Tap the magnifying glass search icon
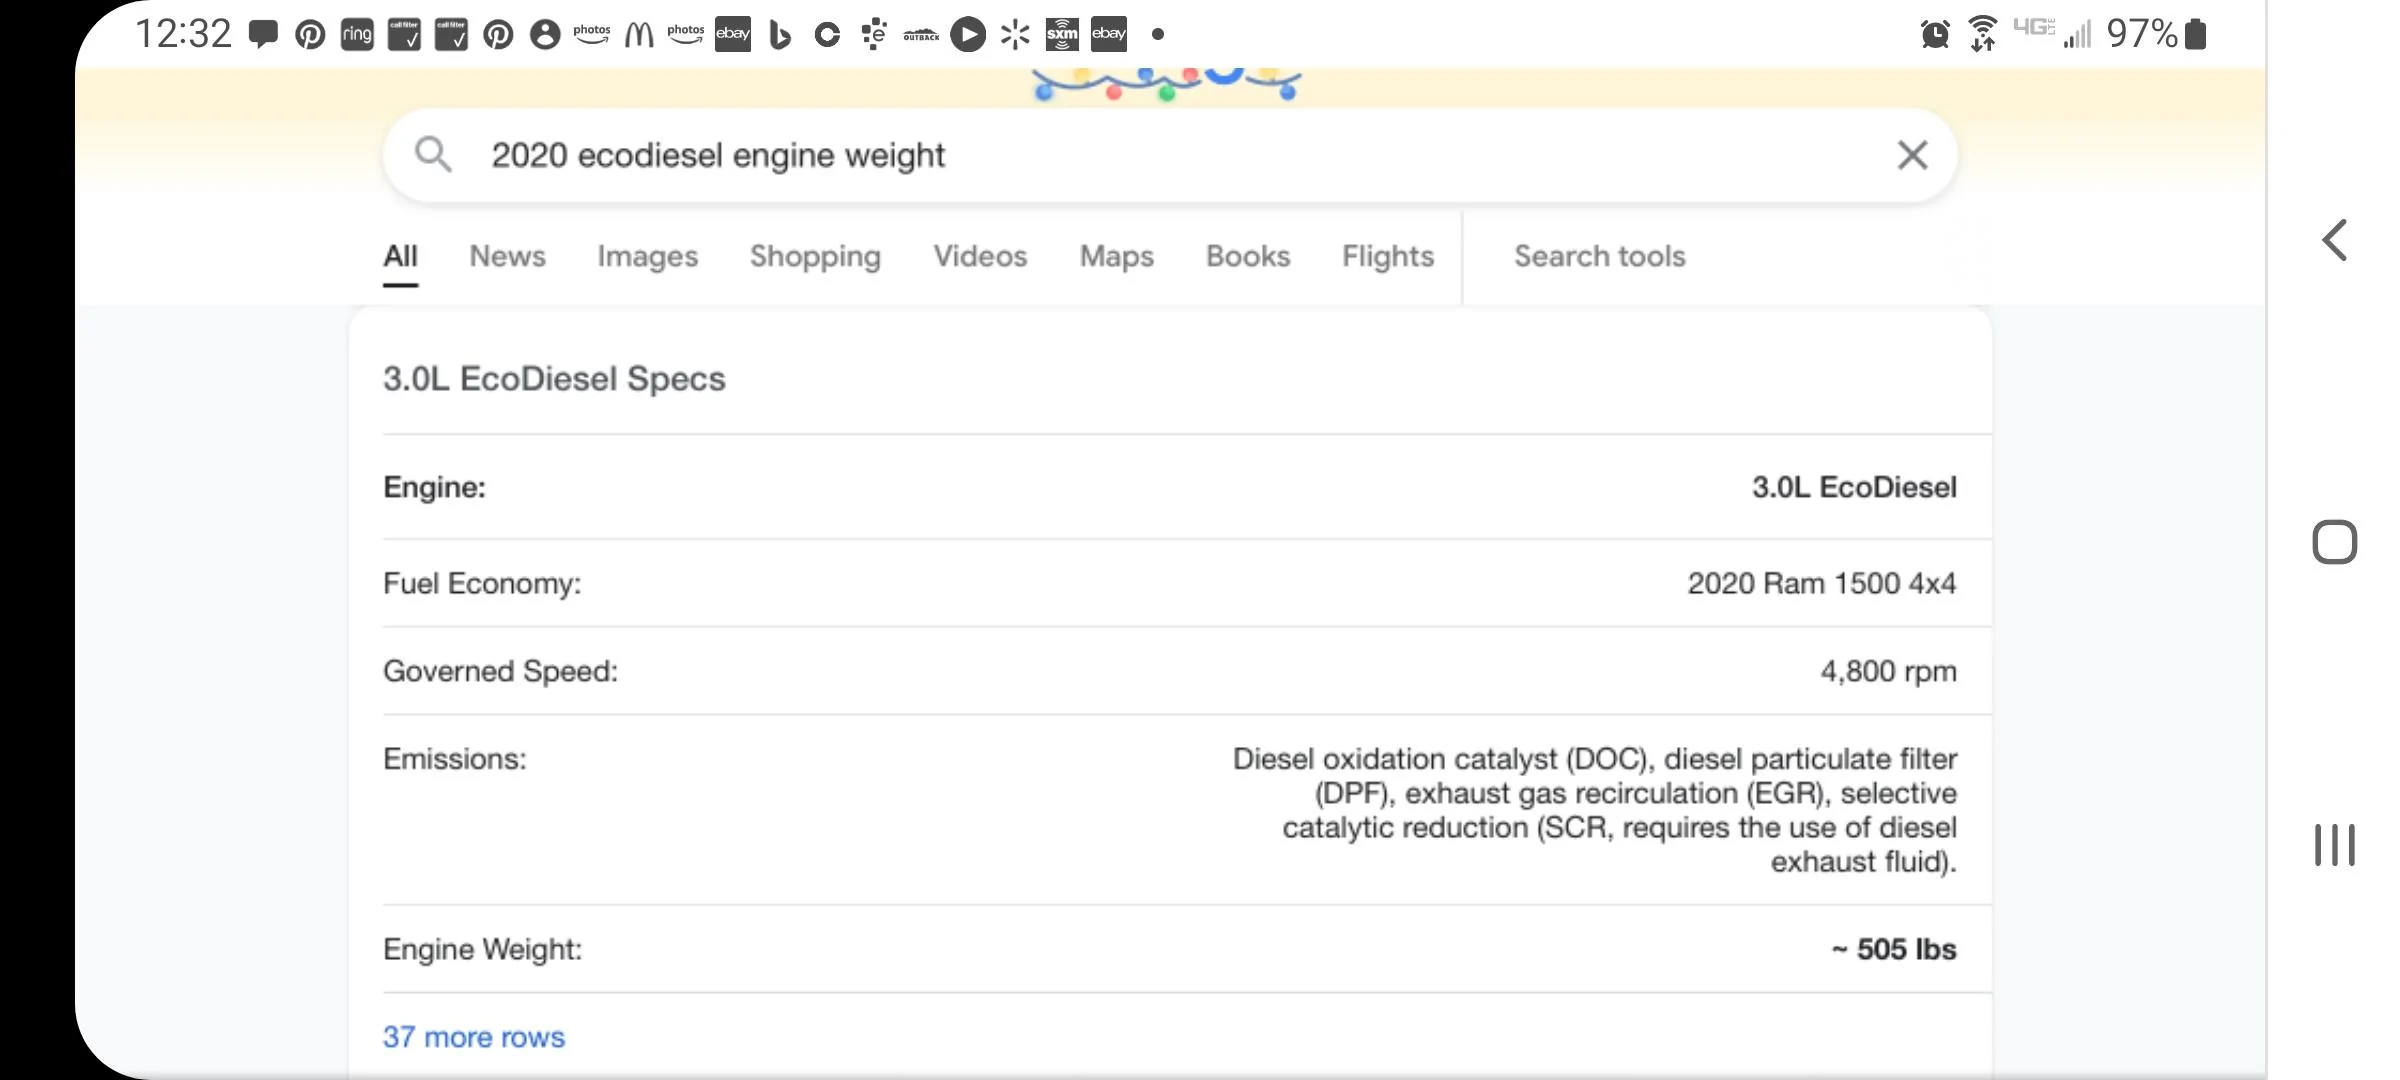 pos(433,155)
